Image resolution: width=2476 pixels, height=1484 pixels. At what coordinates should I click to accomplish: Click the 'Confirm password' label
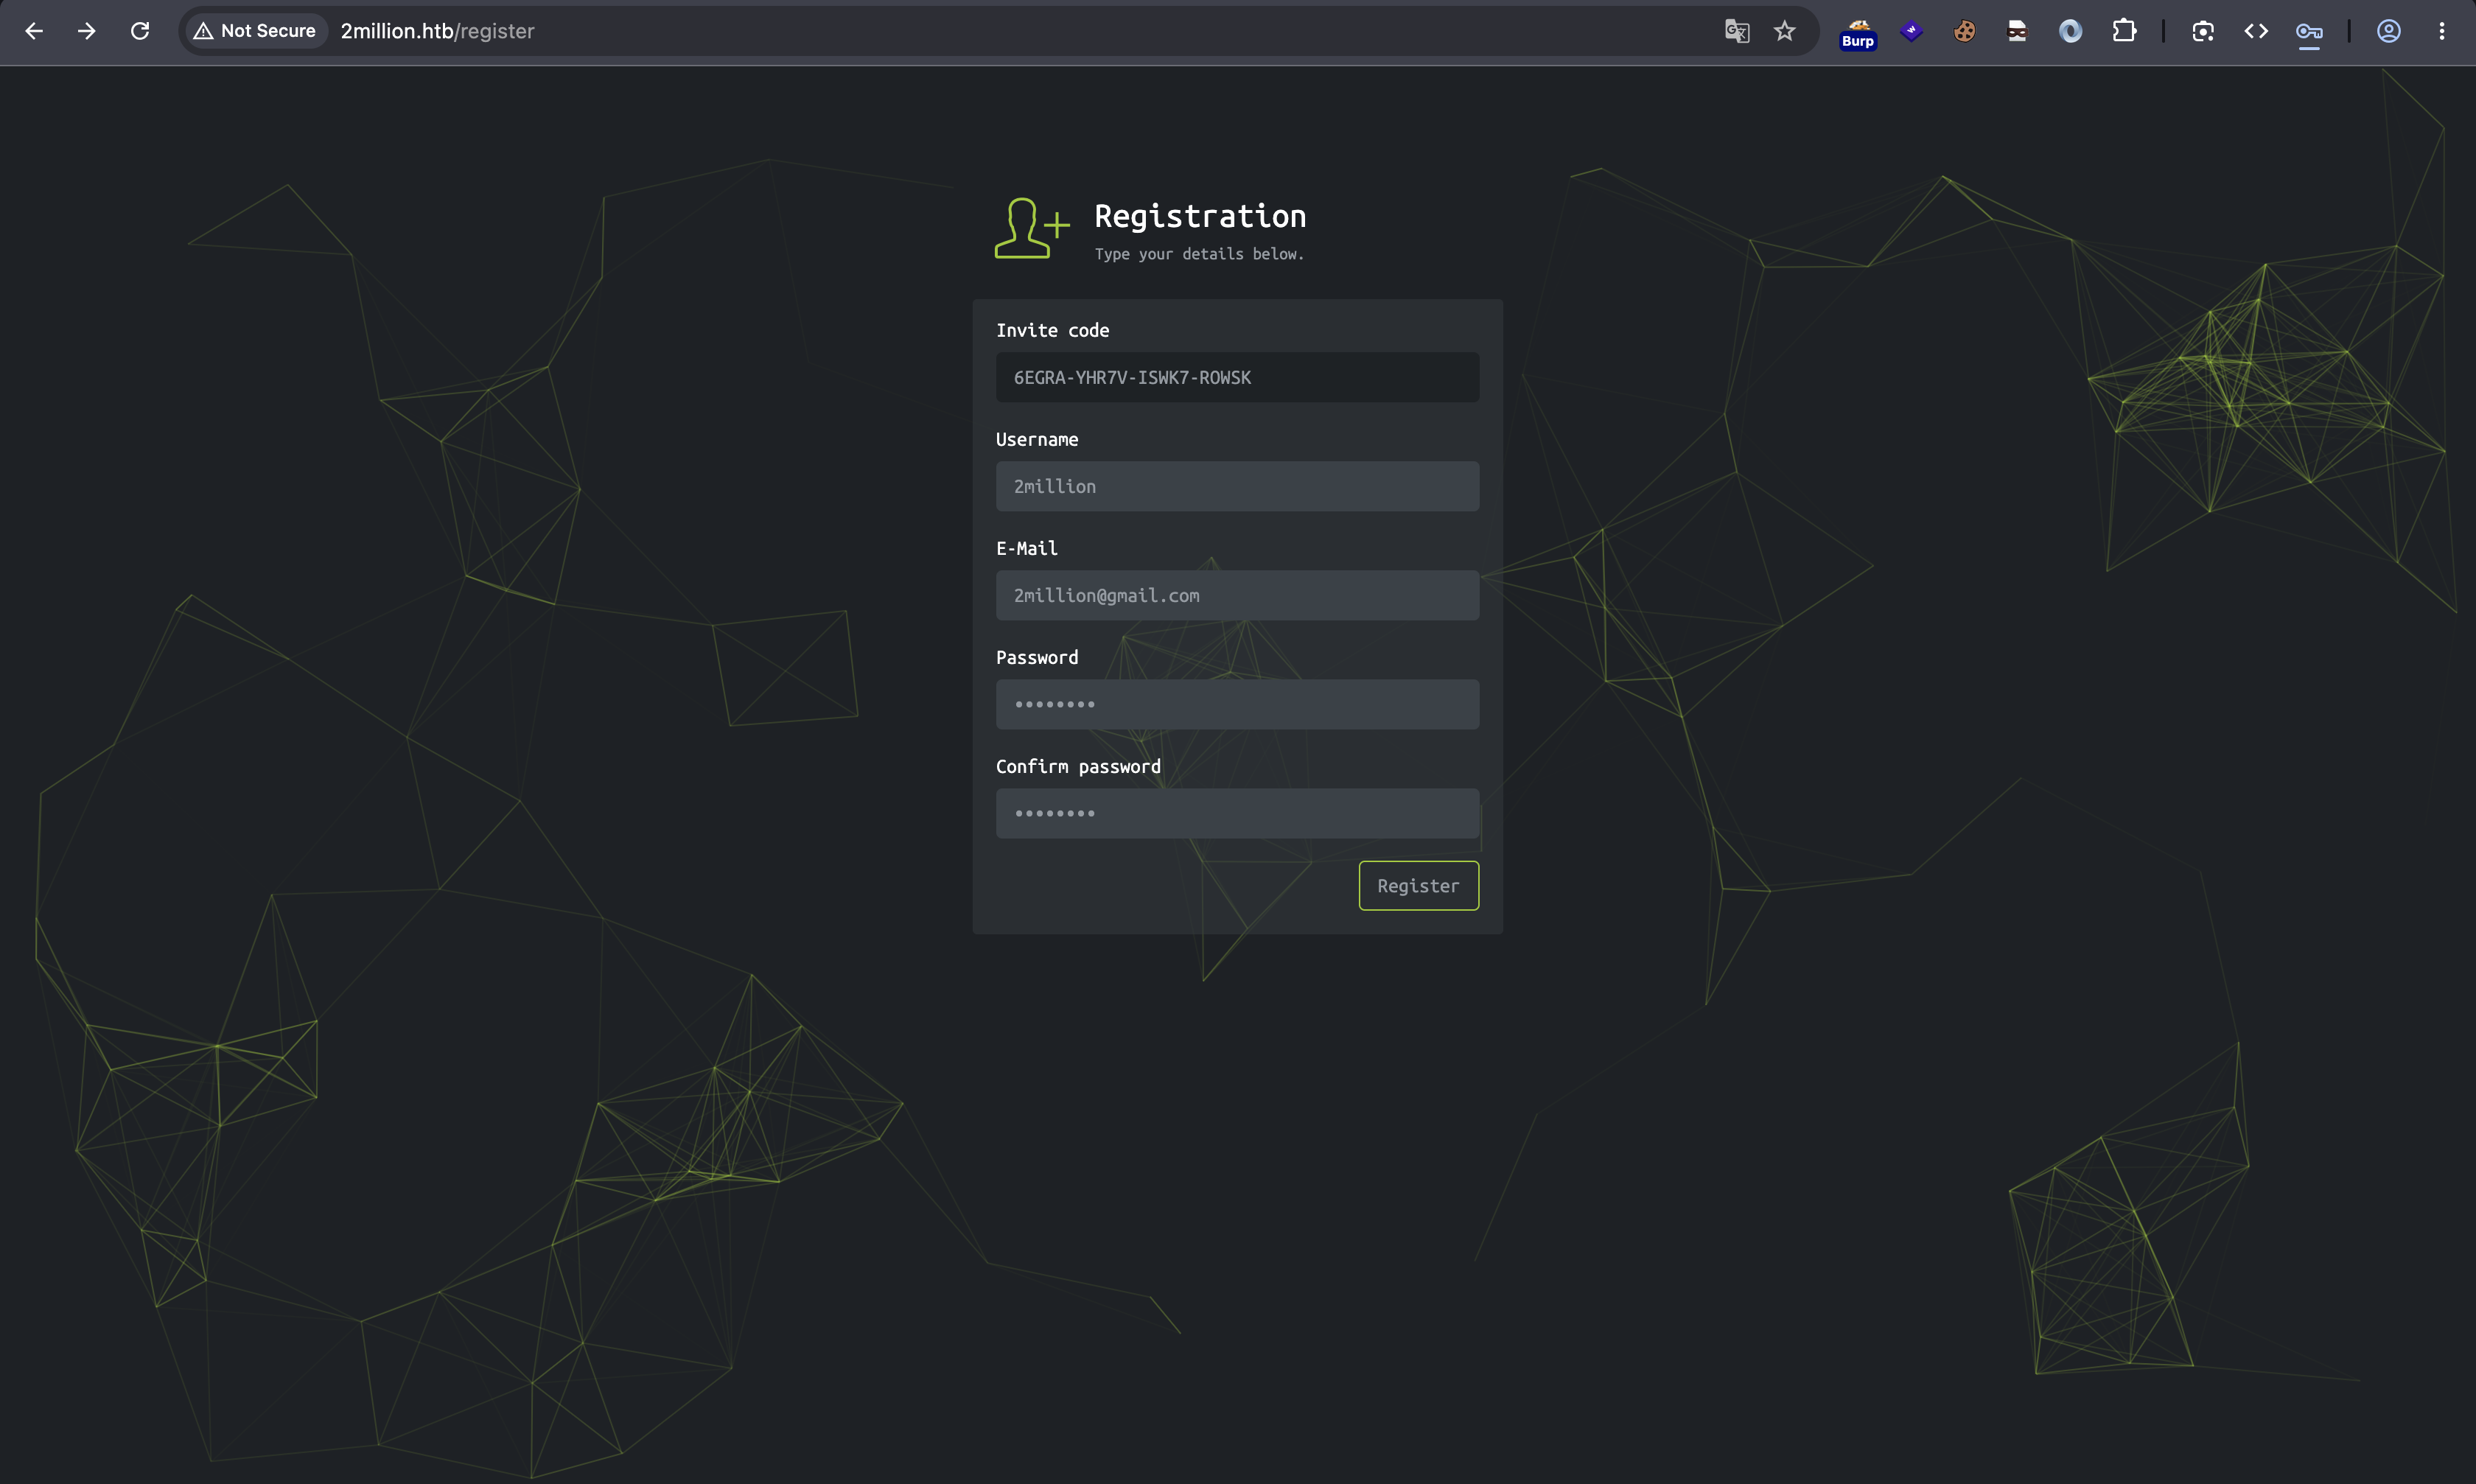click(x=1078, y=766)
